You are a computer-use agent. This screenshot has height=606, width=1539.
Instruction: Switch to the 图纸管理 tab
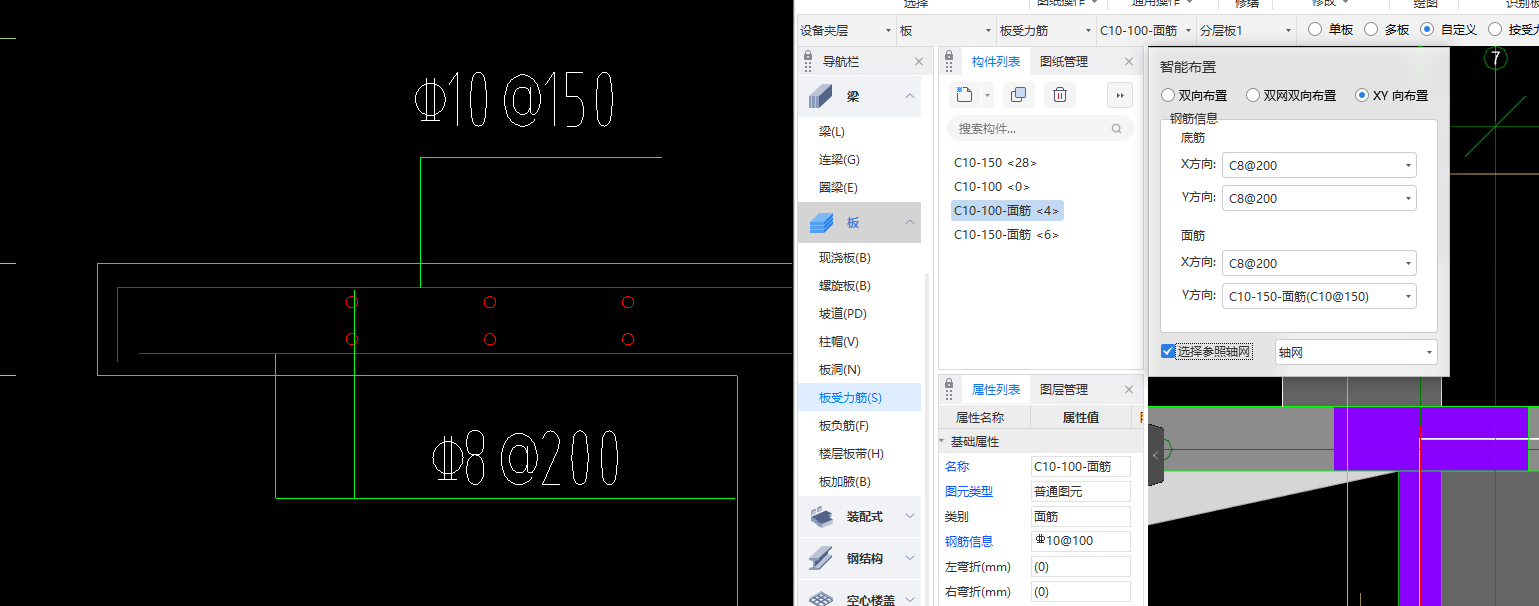(1064, 62)
